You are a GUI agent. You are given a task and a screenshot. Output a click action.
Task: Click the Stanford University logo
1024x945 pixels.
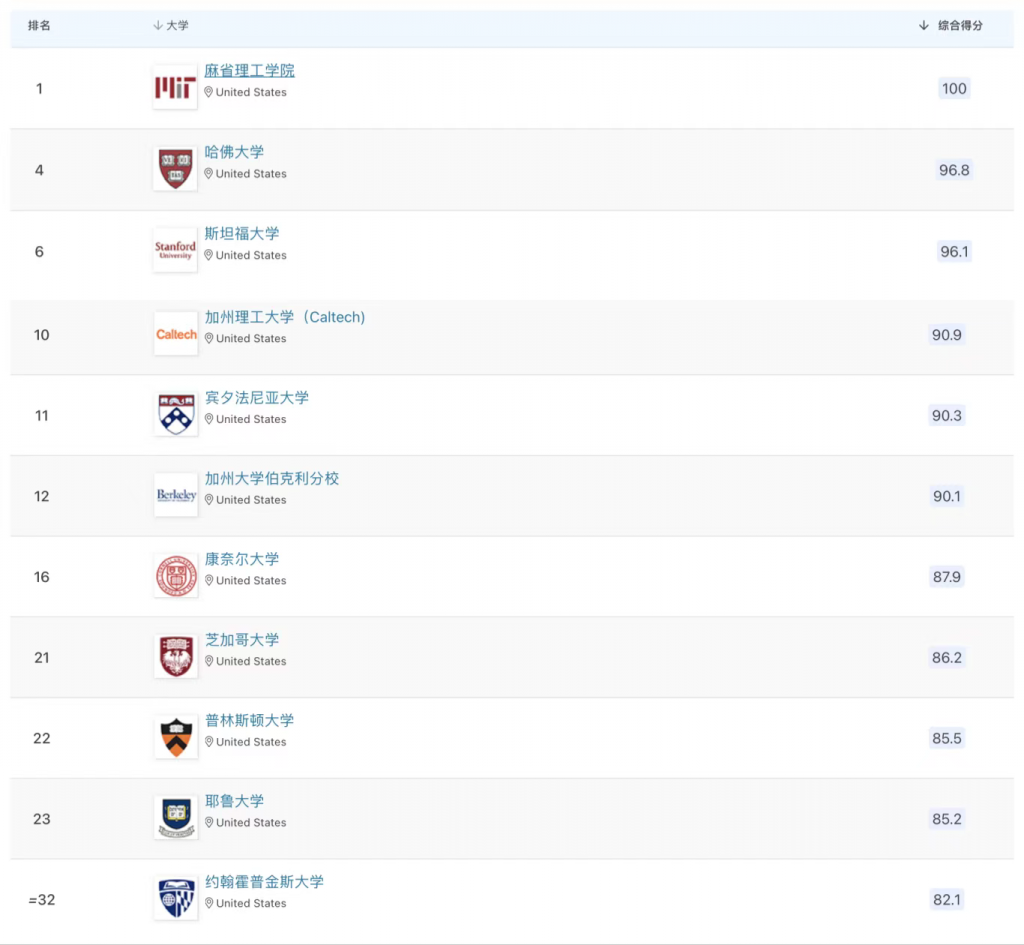pos(175,250)
